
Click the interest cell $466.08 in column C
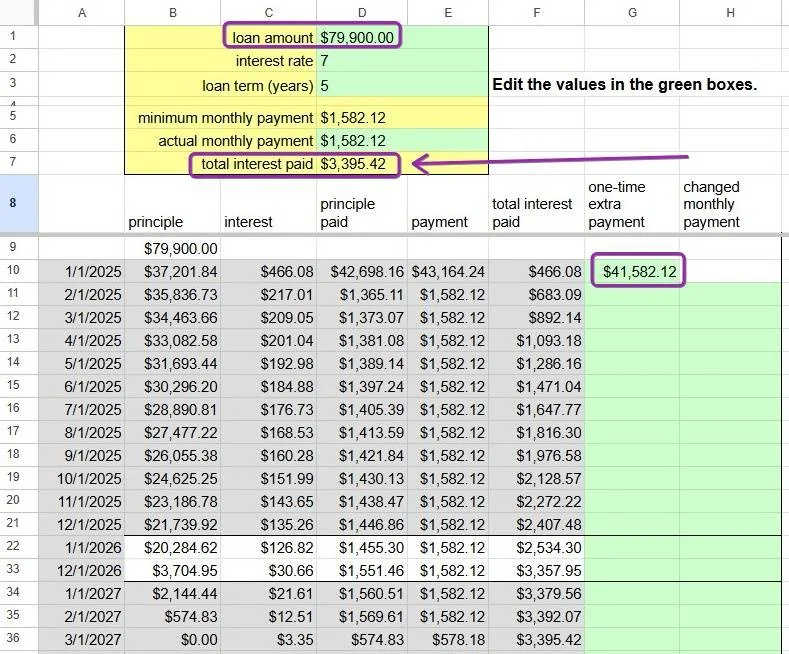point(269,272)
